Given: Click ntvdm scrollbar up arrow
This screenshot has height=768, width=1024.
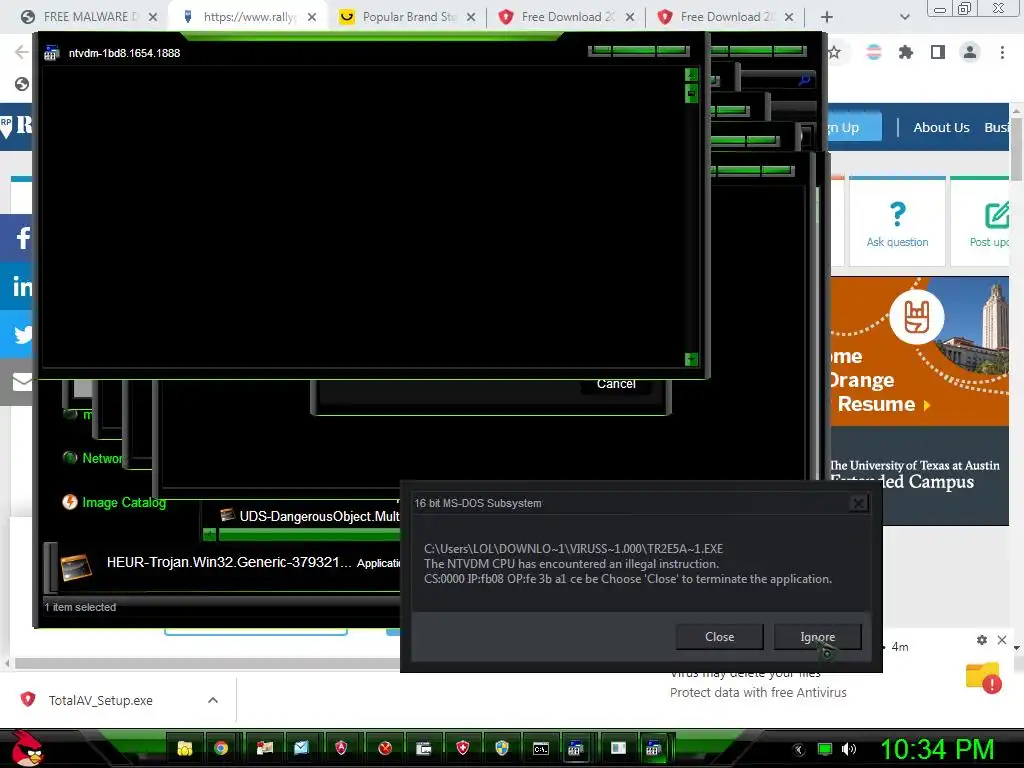Looking at the screenshot, I should (x=691, y=74).
